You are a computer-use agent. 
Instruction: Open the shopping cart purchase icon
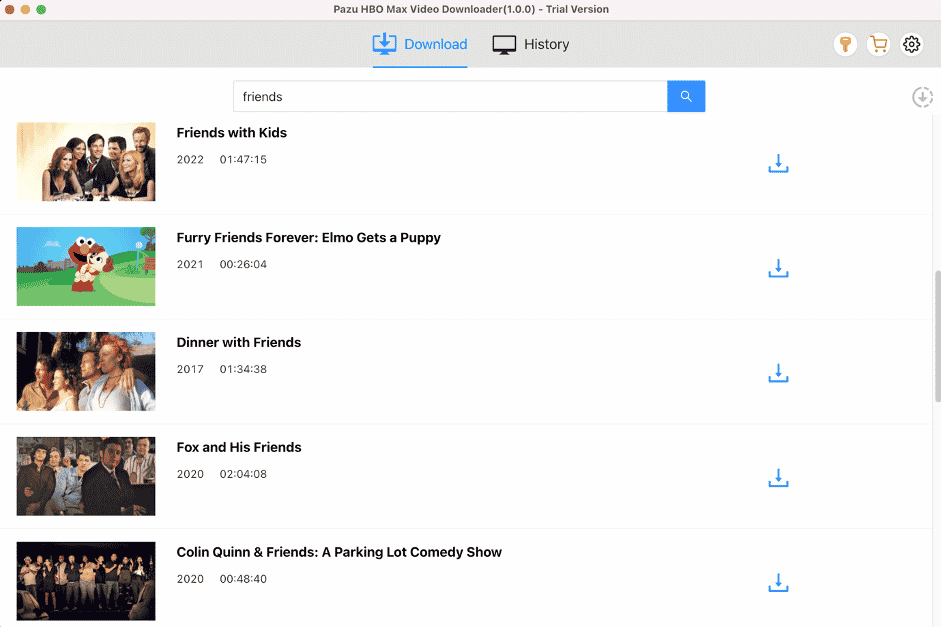878,44
